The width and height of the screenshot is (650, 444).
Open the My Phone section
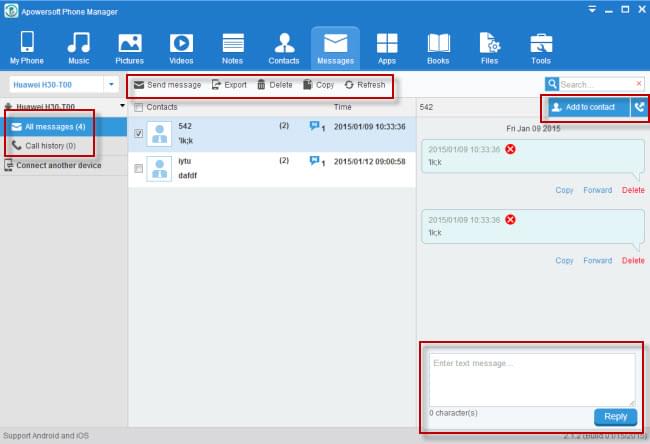[27, 48]
